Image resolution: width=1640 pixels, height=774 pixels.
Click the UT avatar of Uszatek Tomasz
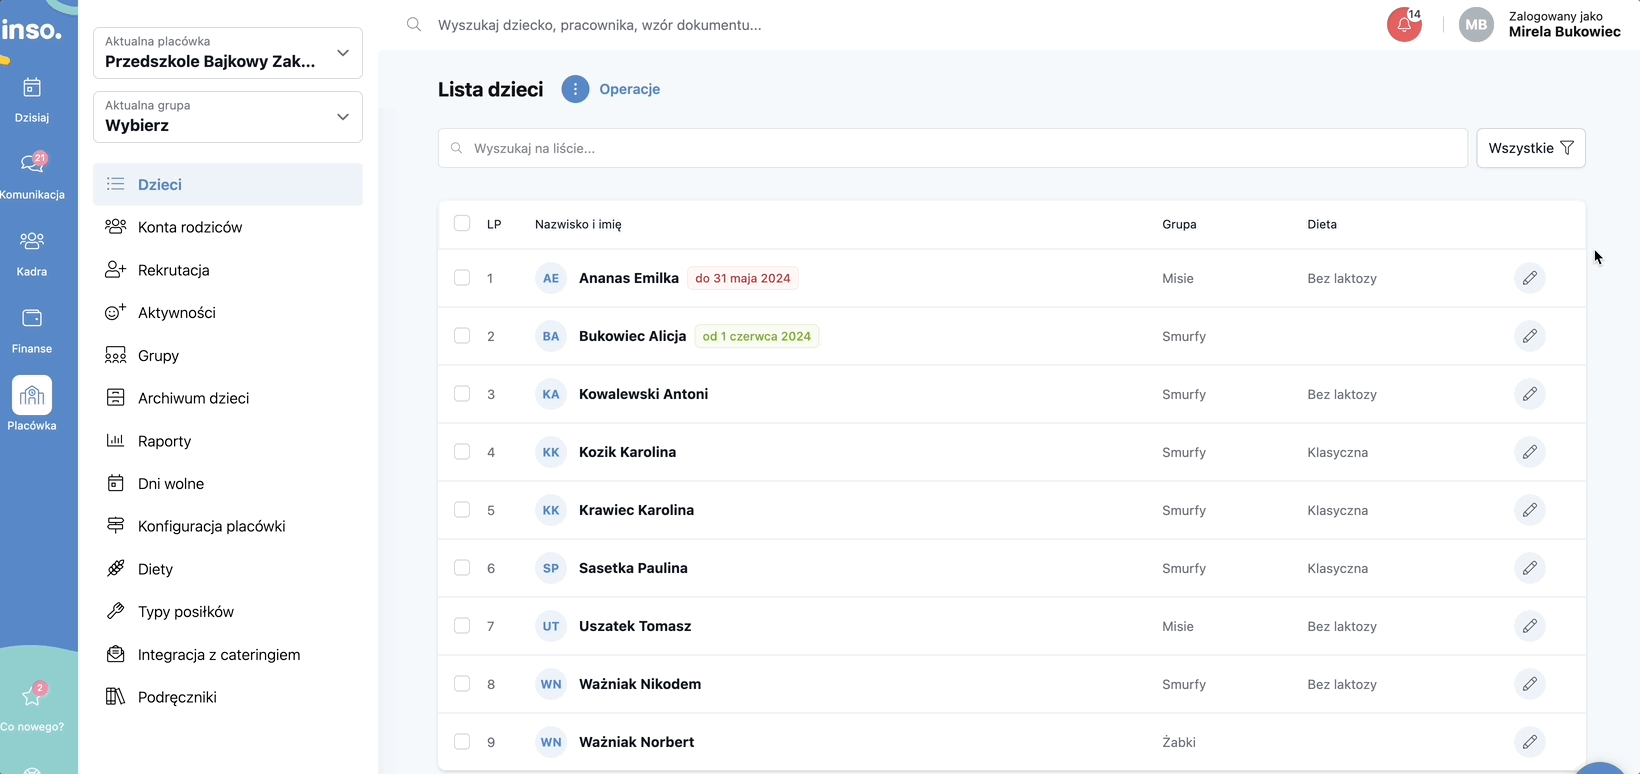click(x=551, y=626)
